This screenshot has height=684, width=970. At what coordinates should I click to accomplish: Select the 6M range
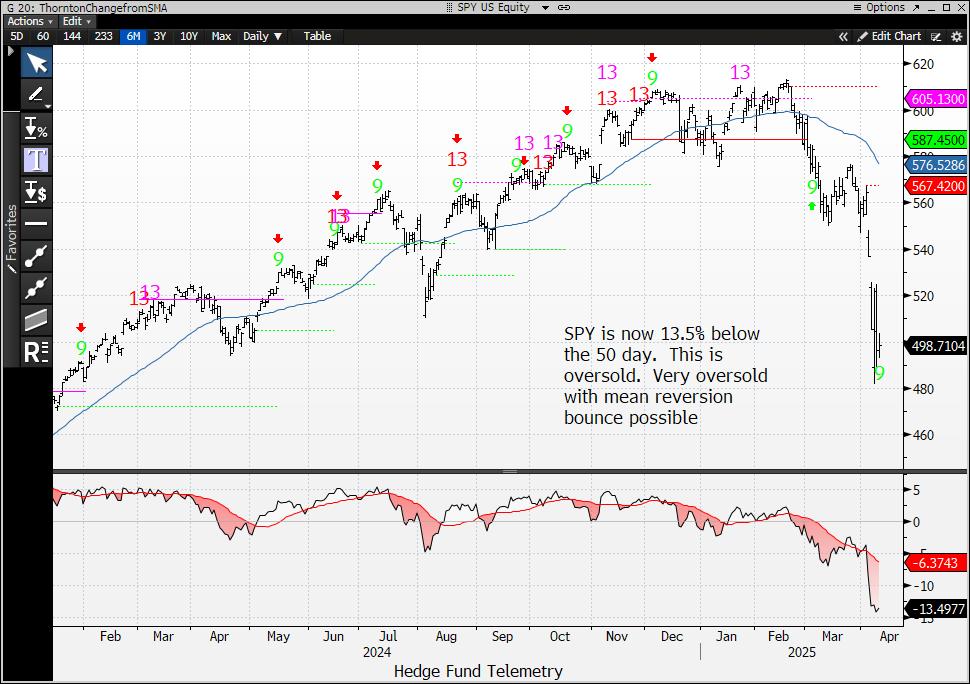pos(133,36)
